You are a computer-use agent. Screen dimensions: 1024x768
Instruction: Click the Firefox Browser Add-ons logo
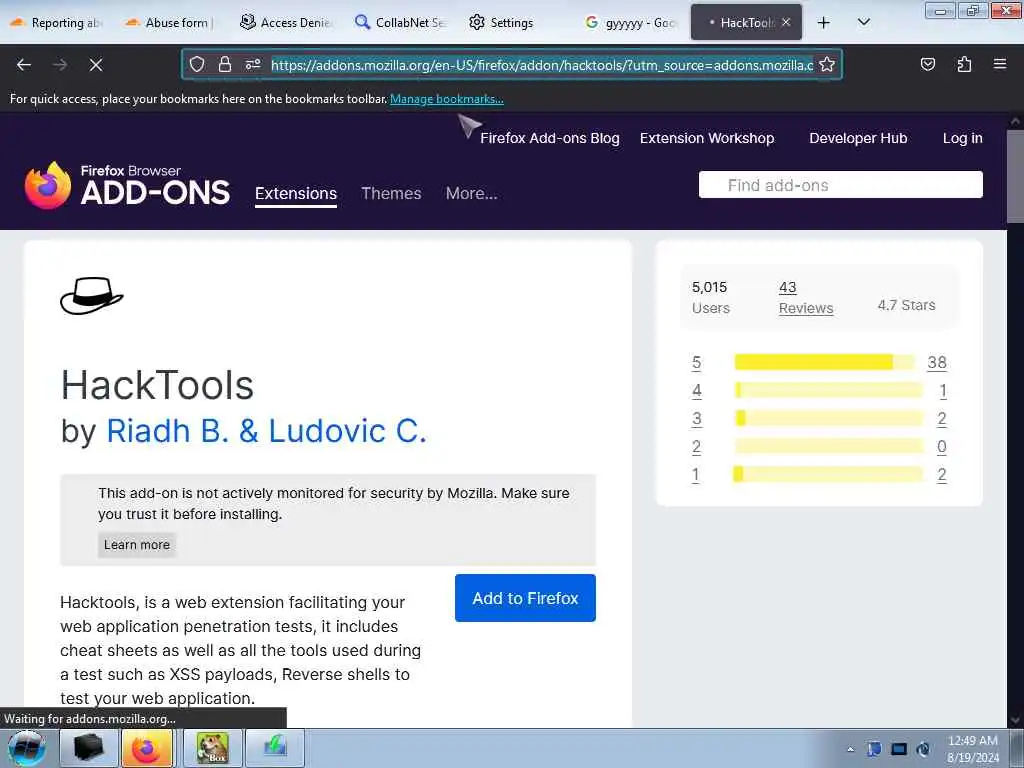(x=127, y=185)
